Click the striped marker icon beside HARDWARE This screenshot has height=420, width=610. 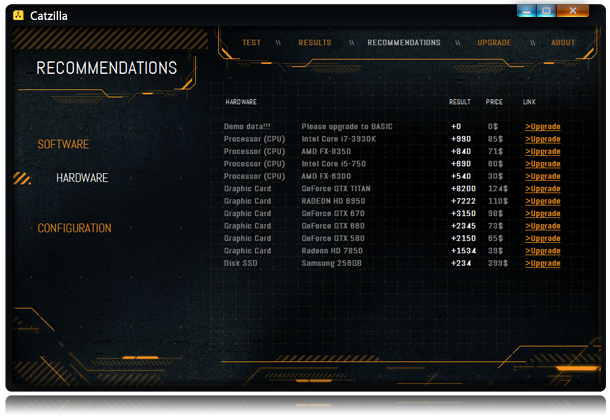(22, 178)
